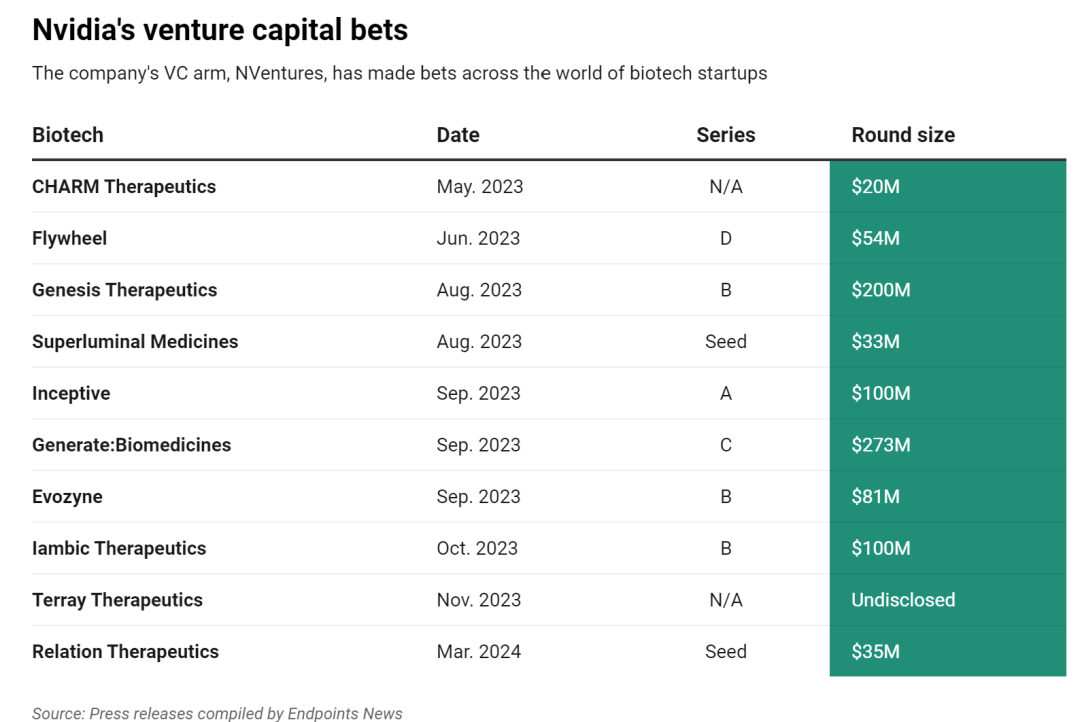Click the Terray Therapeutics name
This screenshot has height=722, width=1080.
(x=117, y=600)
